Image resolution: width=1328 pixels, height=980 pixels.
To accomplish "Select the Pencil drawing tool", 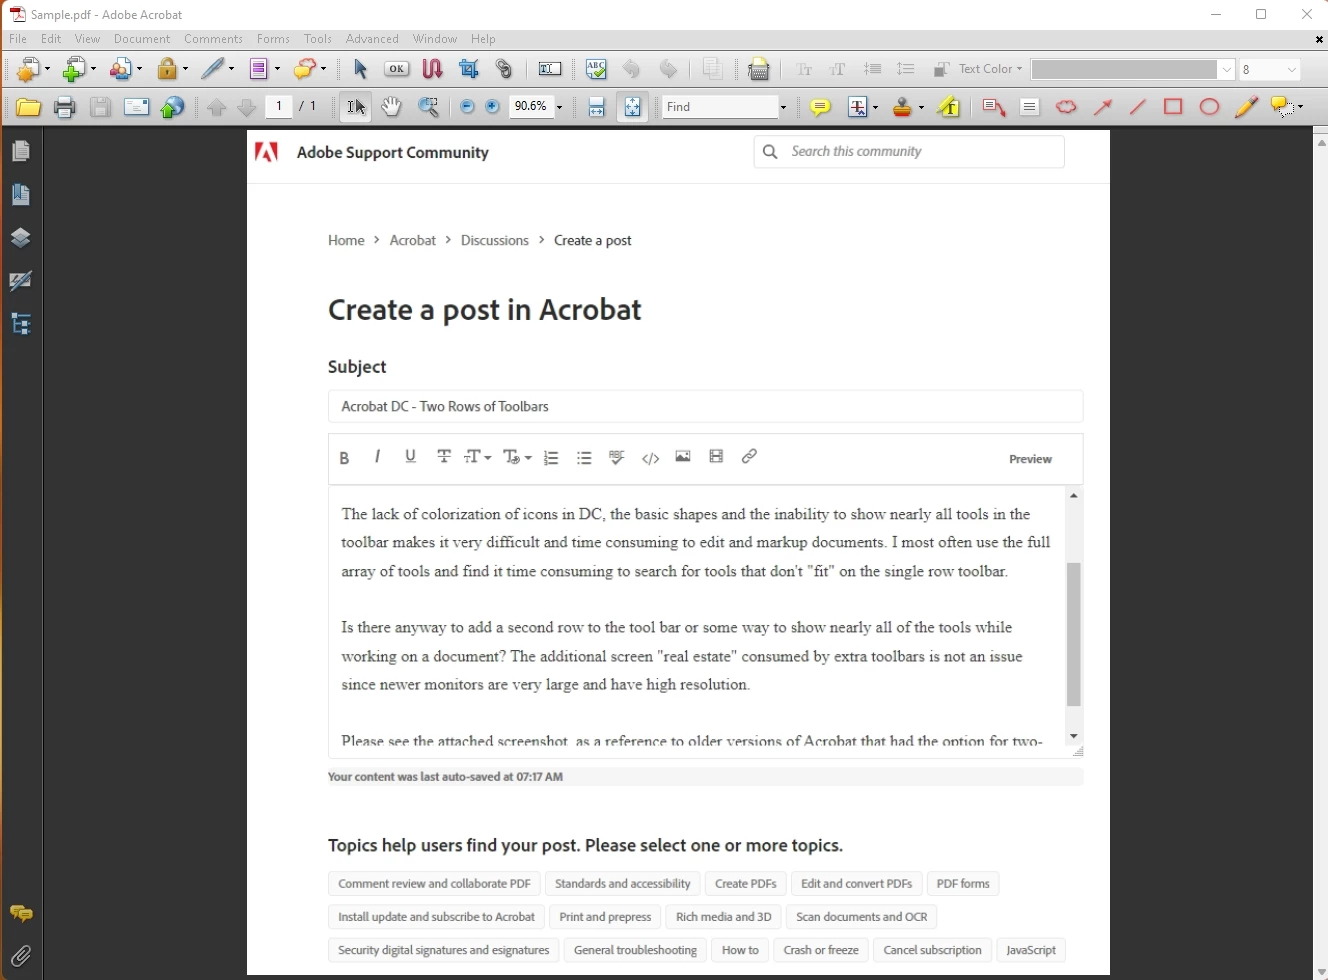I will (1246, 107).
